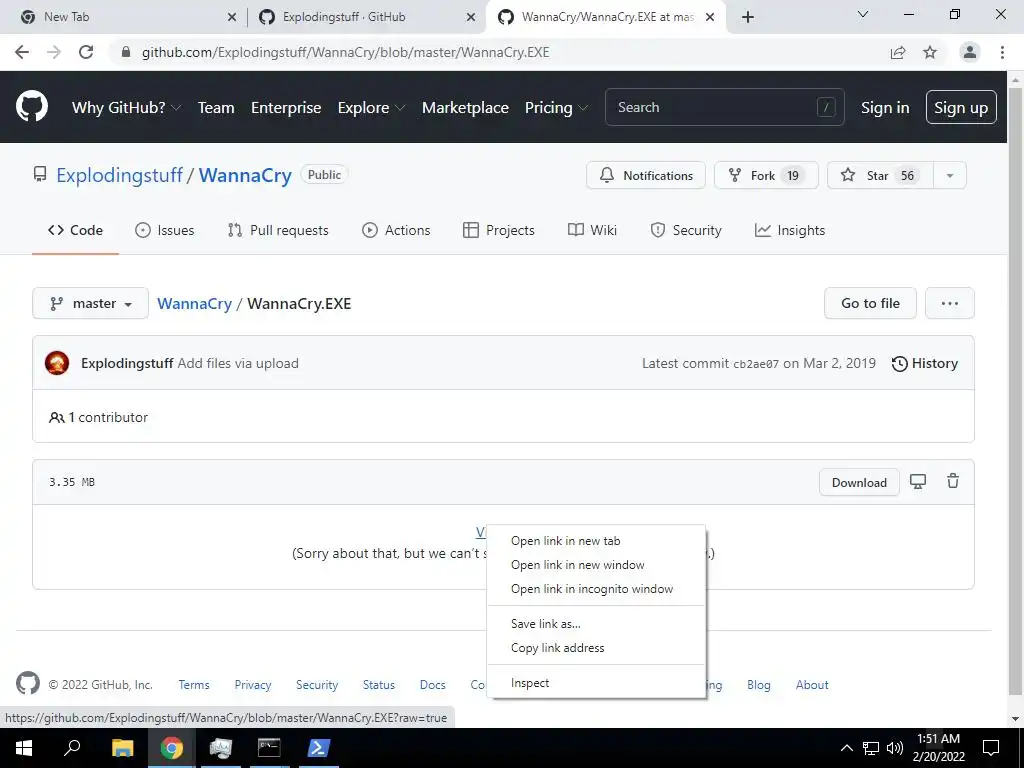The image size is (1024, 768).
Task: Select the Code repository tab
Action: pos(75,230)
